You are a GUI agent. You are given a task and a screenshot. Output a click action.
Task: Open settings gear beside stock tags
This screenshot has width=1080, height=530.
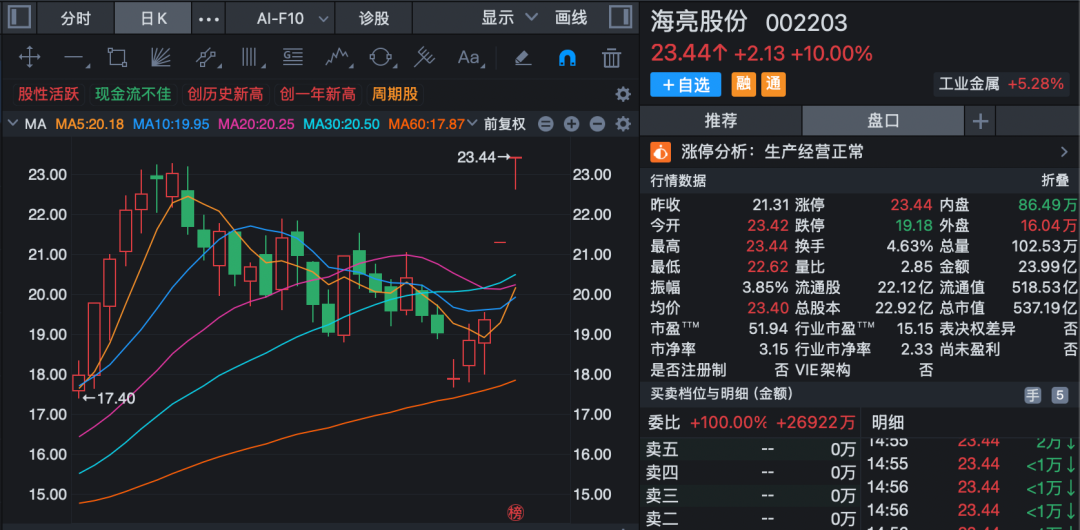click(623, 94)
